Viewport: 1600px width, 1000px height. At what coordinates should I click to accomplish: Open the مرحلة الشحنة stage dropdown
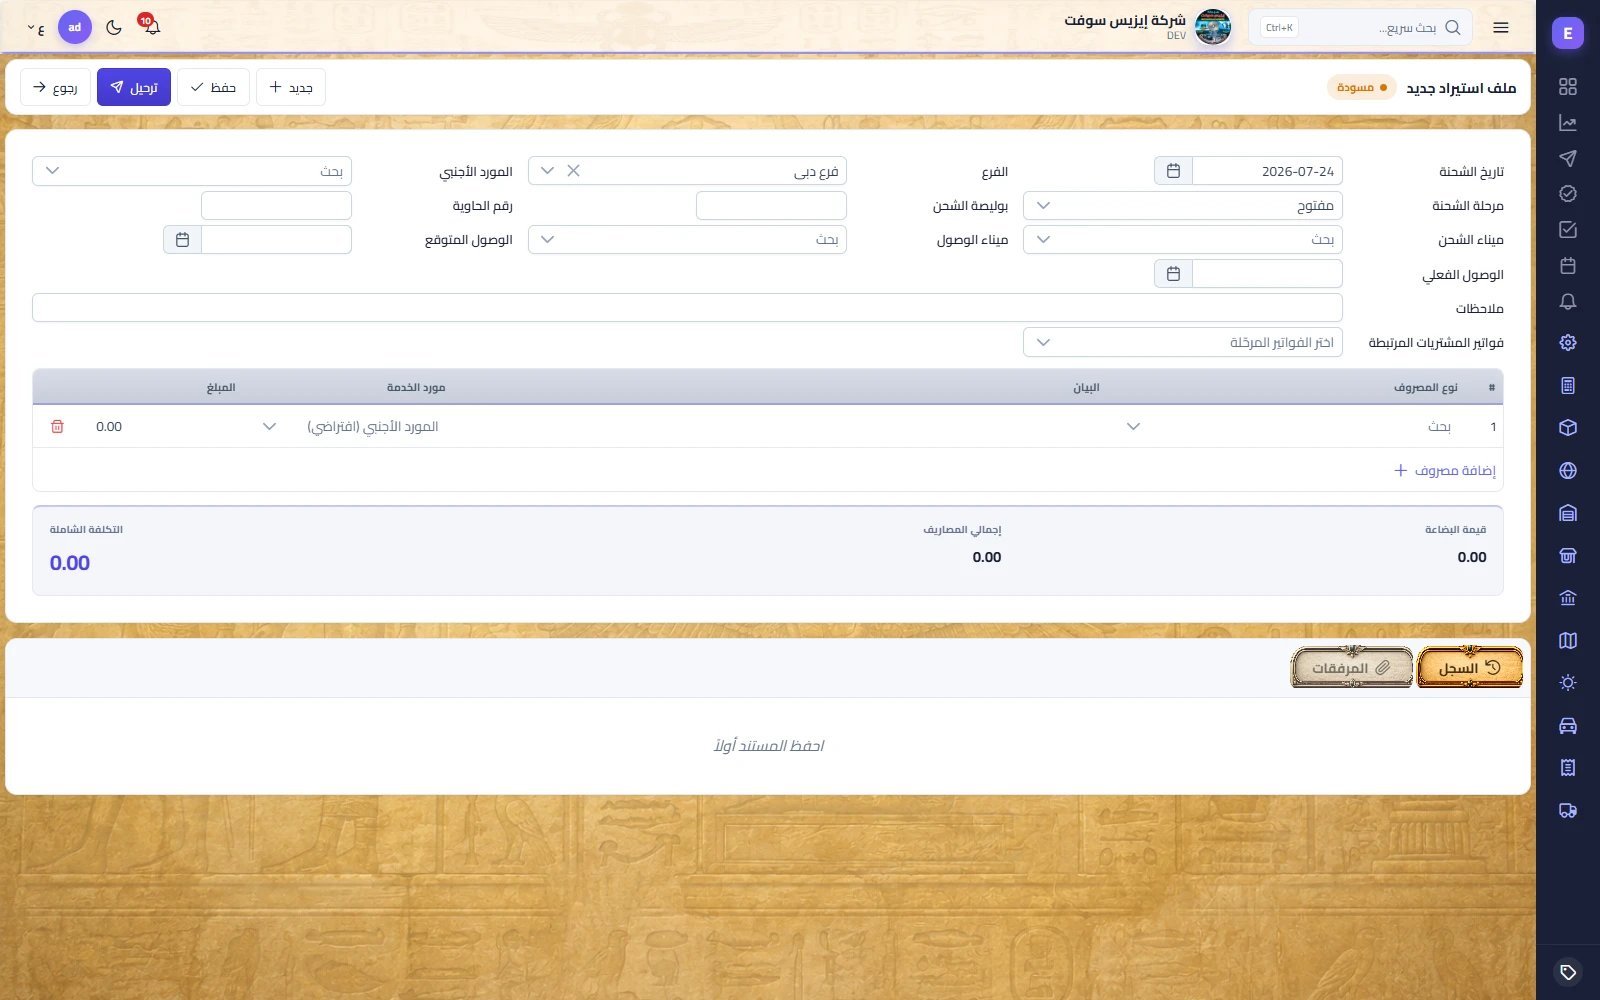click(1183, 206)
